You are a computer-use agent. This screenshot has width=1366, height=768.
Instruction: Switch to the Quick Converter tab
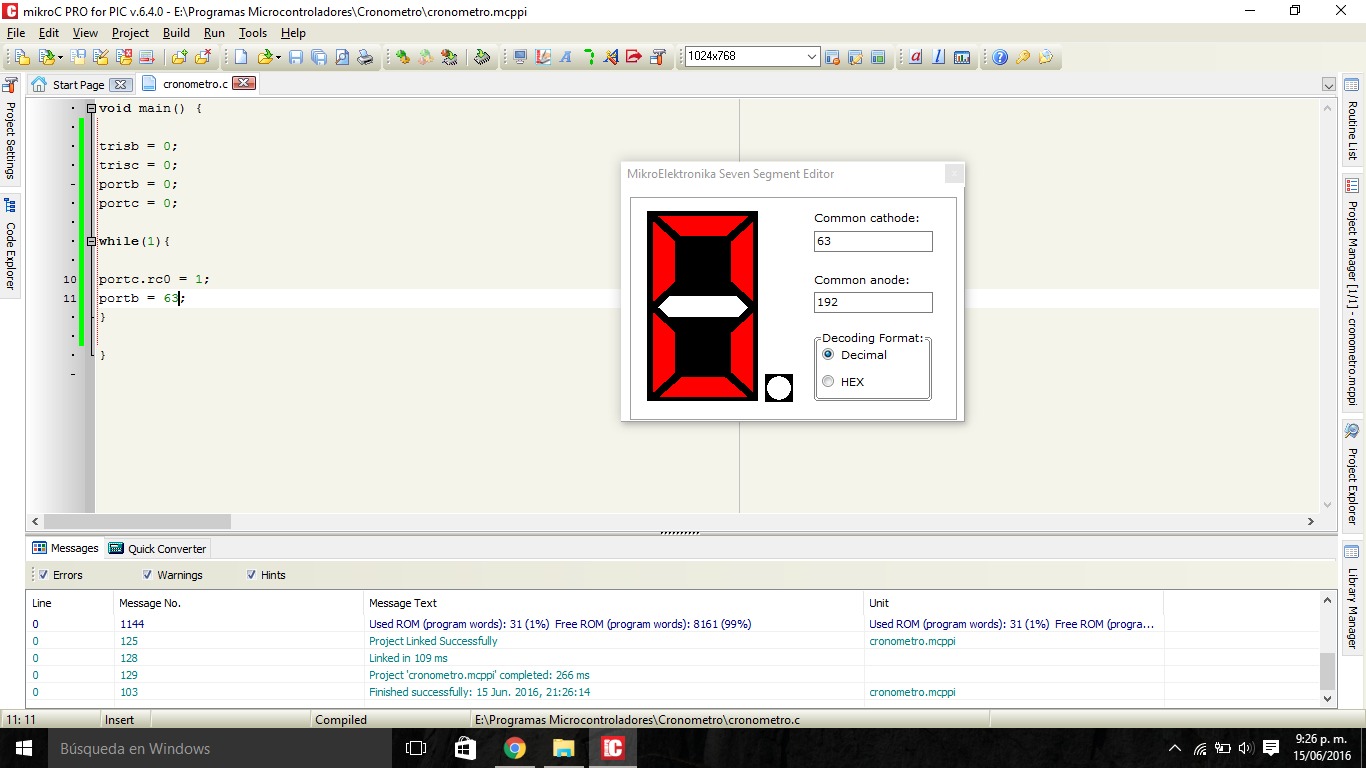pos(158,548)
